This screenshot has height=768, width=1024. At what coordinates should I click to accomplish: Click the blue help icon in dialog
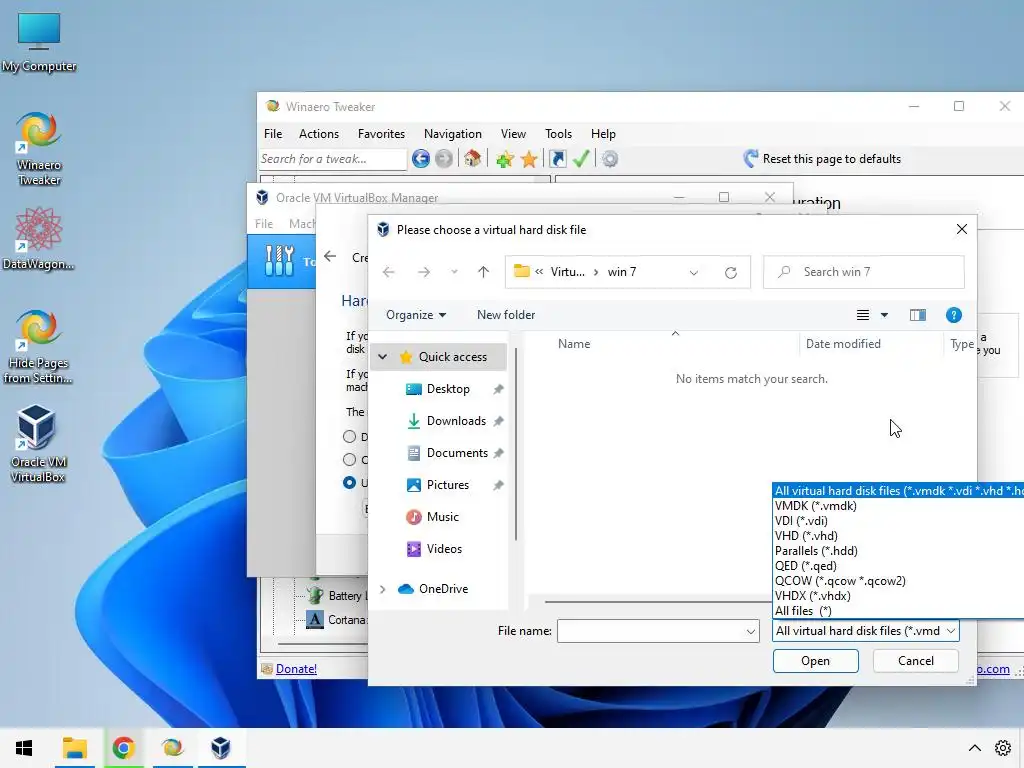953,315
